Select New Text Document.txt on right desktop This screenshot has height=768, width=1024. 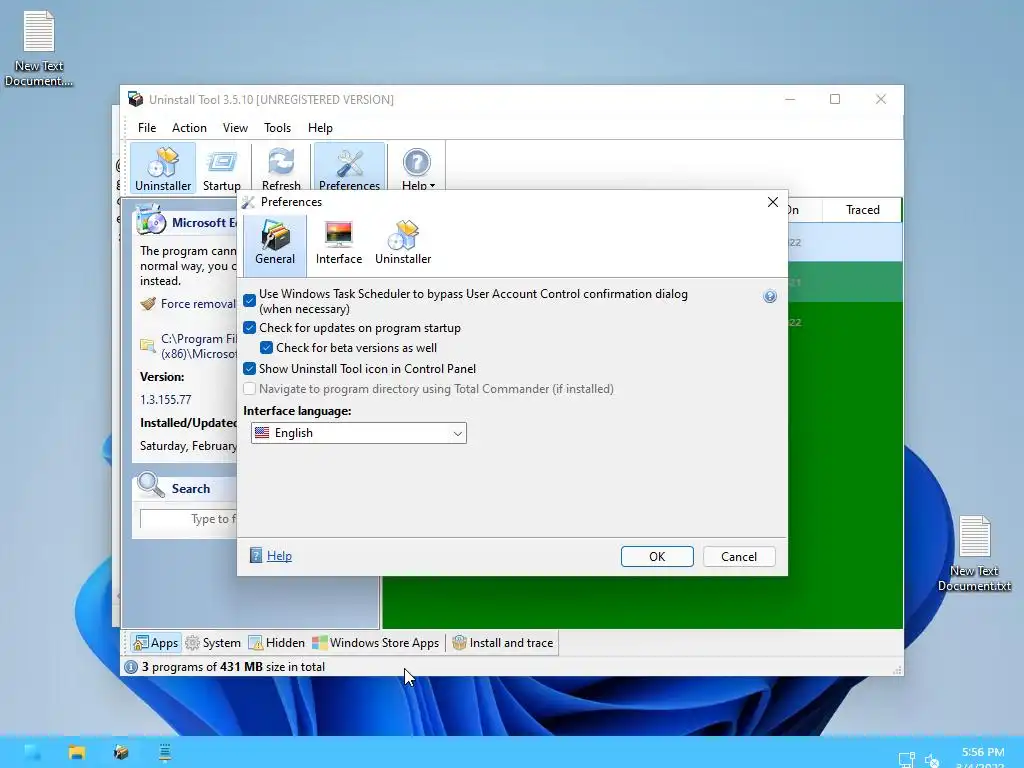click(974, 554)
